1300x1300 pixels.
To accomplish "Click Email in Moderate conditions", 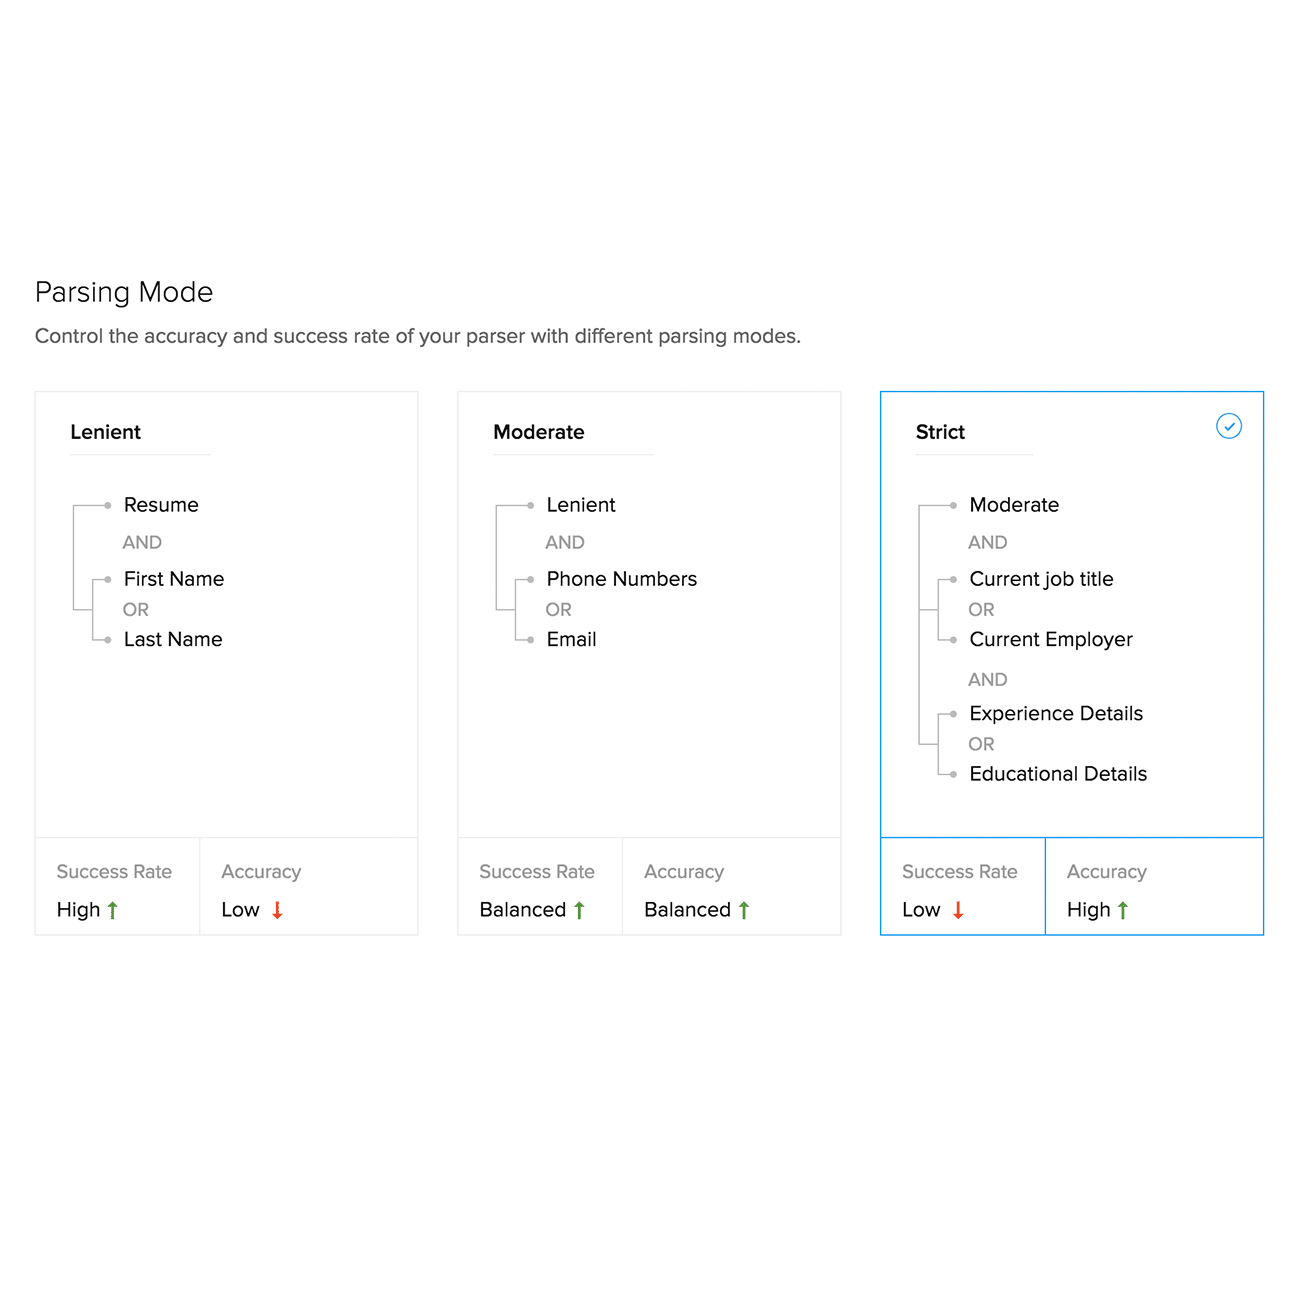I will 571,640.
